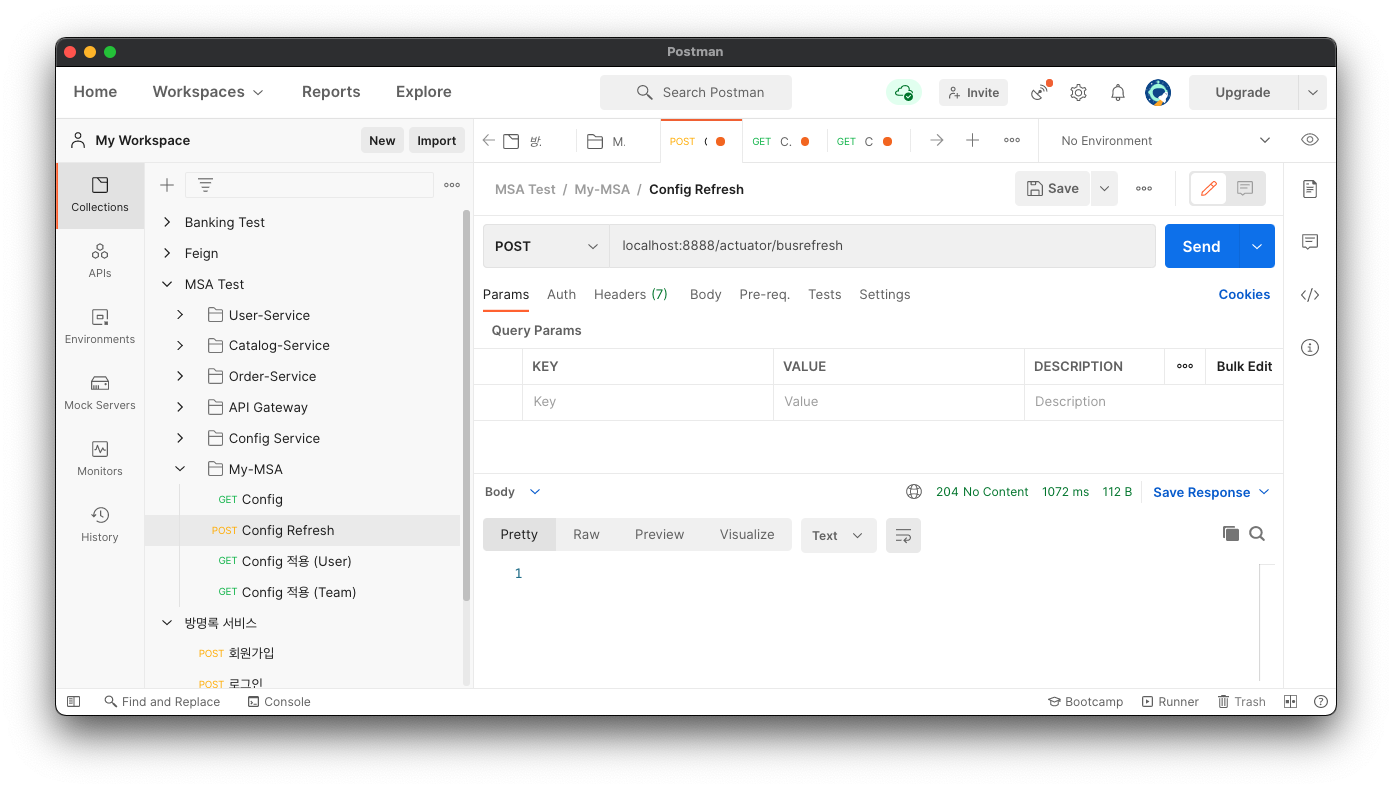
Task: Open the notifications bell
Action: pyautogui.click(x=1118, y=92)
